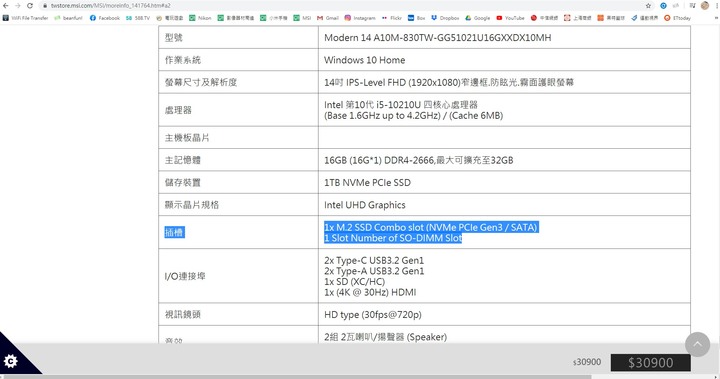The width and height of the screenshot is (720, 379).
Task: Open the MSI bookmark
Action: [303, 18]
